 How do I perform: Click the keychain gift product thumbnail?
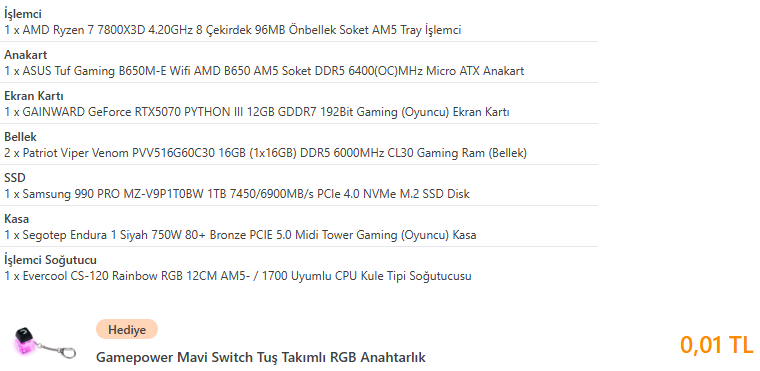(x=45, y=344)
